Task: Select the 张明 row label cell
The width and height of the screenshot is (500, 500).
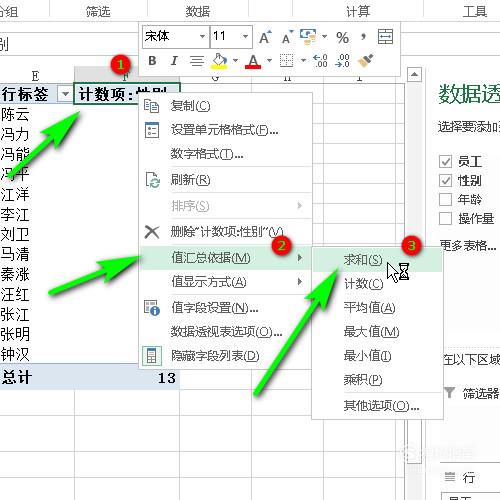Action: (37, 334)
